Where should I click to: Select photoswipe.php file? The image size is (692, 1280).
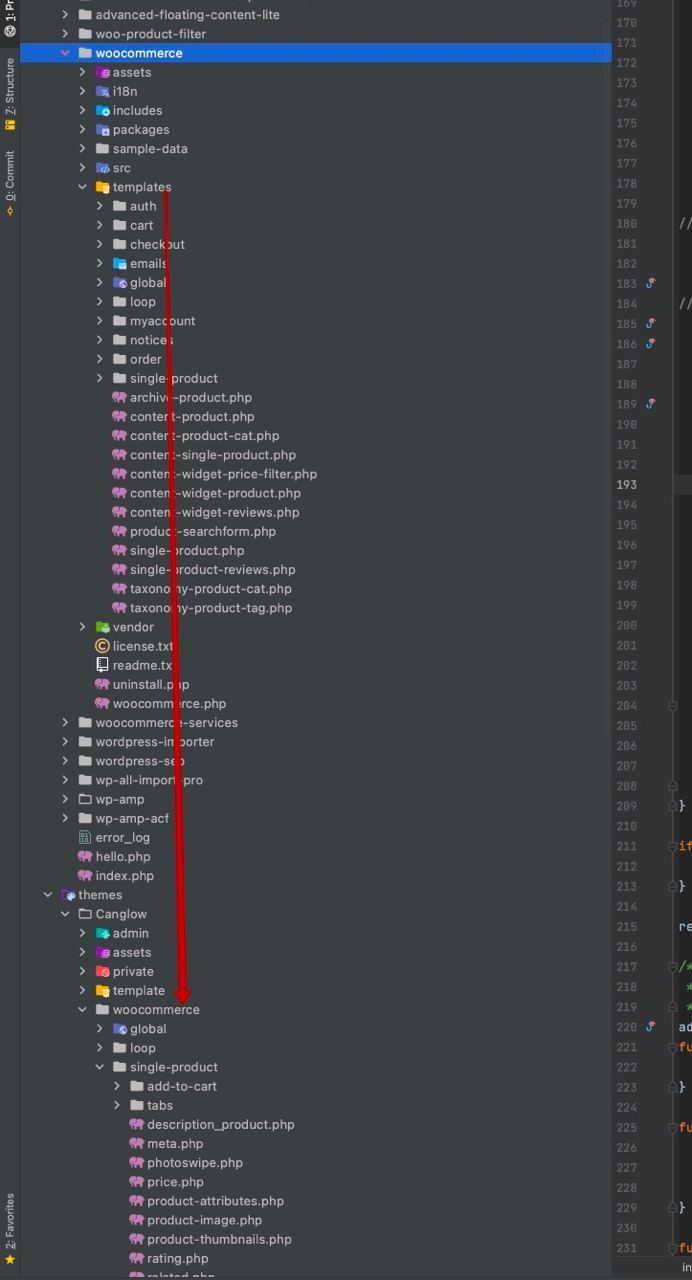(x=195, y=1163)
